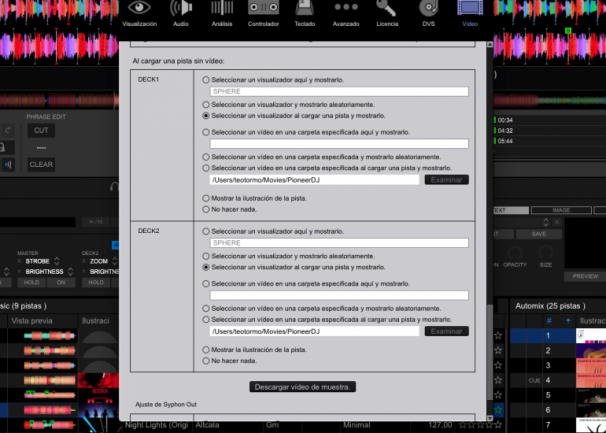Open the Audio preferences tab
The image size is (606, 433).
point(181,14)
